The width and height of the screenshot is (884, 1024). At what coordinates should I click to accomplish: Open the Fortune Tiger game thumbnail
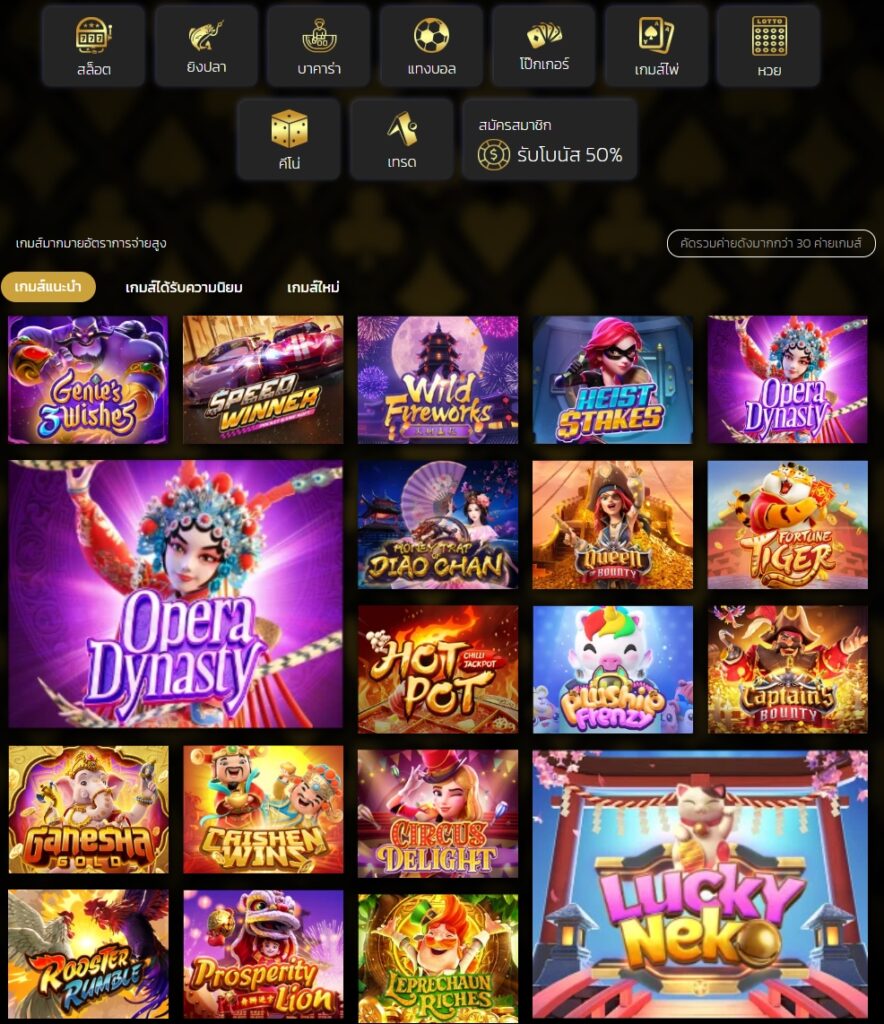pos(787,525)
